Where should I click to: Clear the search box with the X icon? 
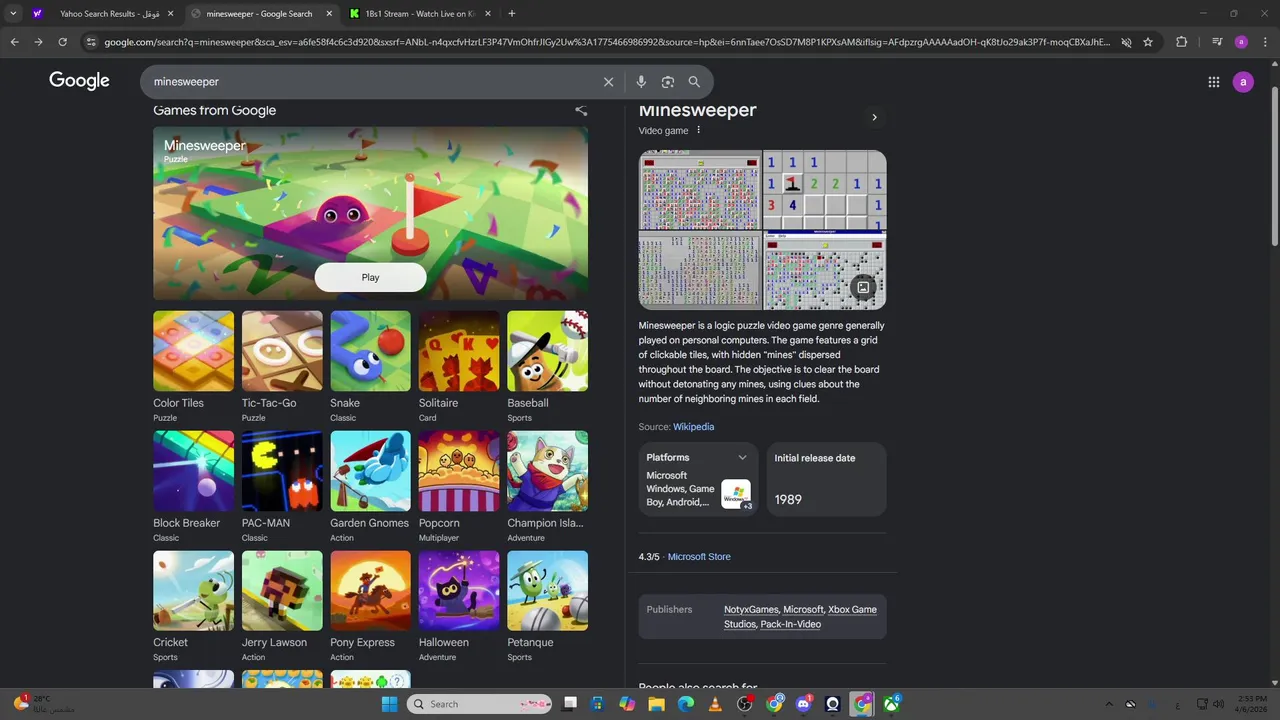608,82
